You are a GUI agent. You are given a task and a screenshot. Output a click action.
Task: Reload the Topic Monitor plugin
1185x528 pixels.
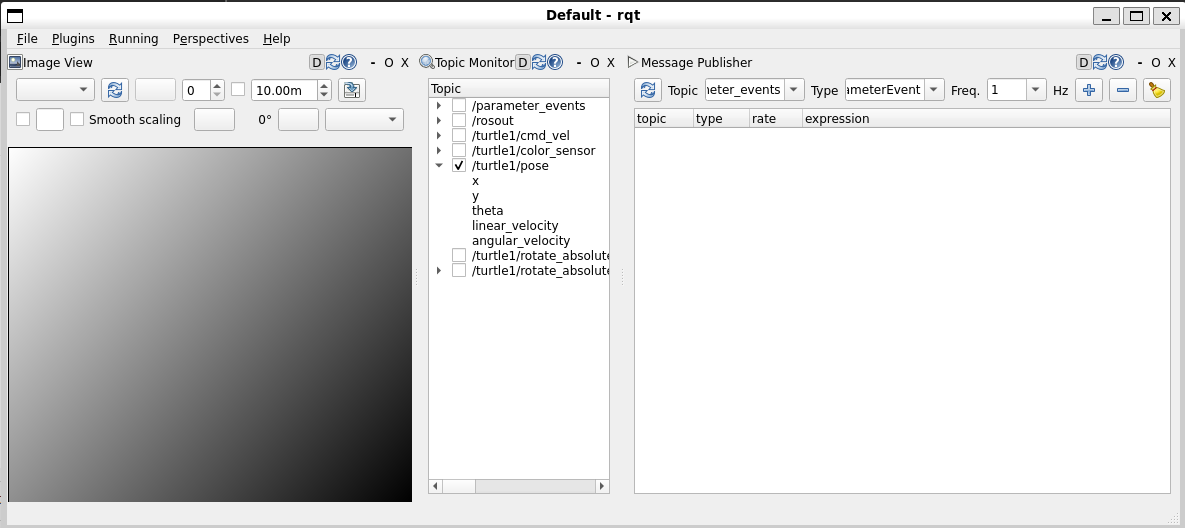click(539, 63)
